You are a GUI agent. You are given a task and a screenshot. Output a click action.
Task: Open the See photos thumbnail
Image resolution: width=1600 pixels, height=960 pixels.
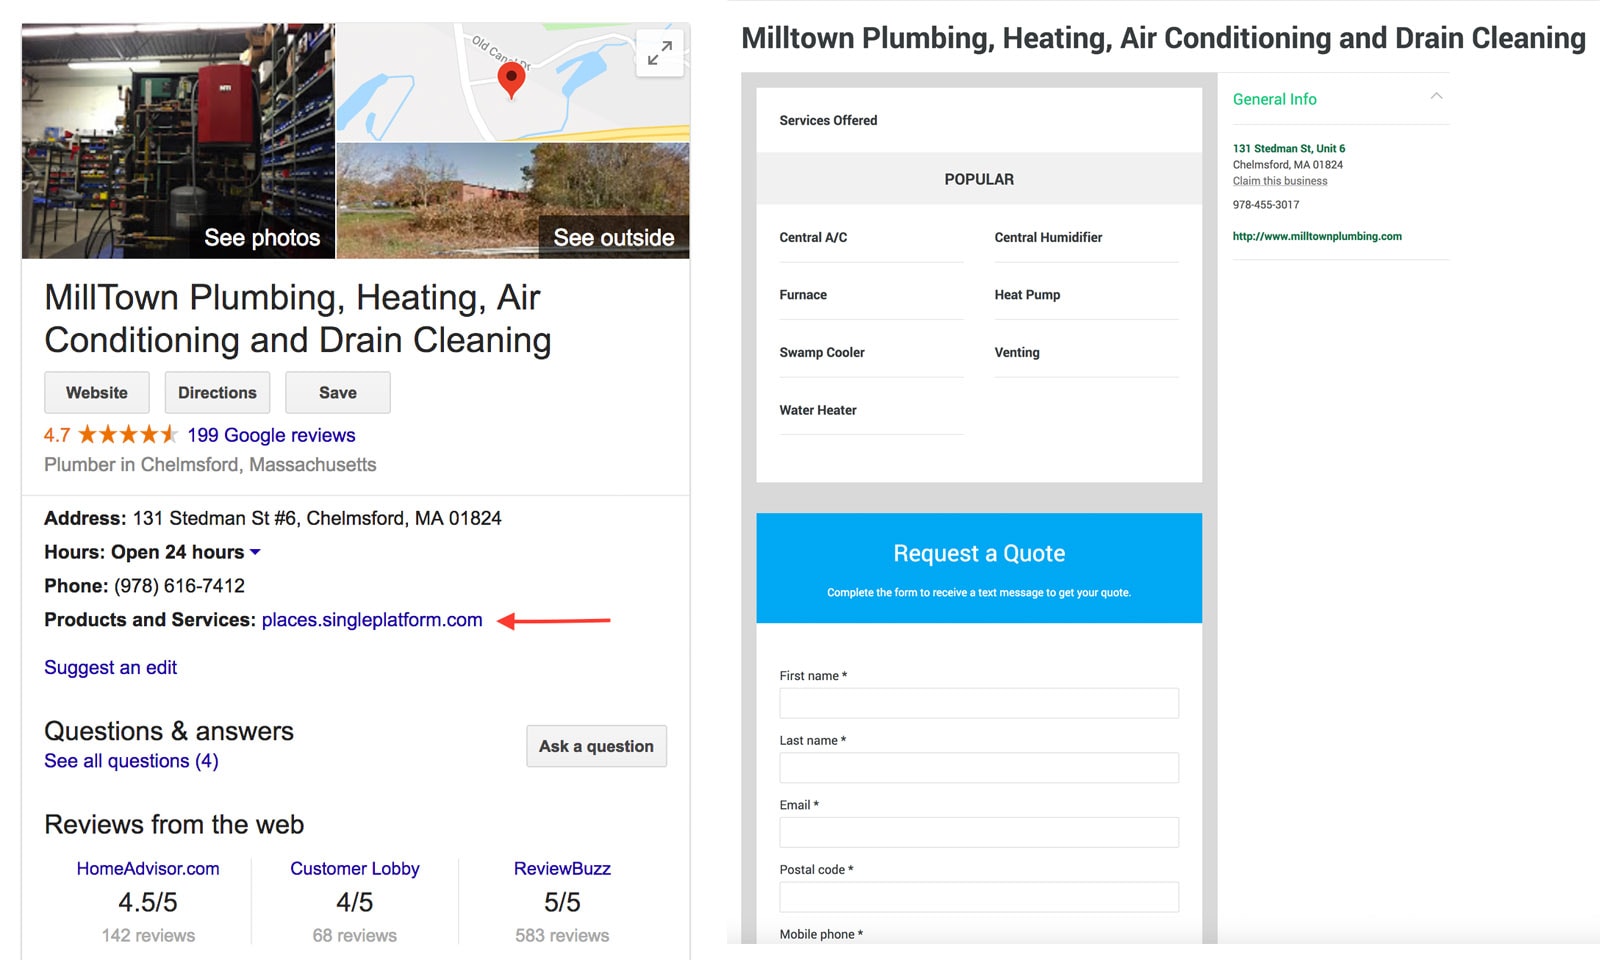point(178,141)
